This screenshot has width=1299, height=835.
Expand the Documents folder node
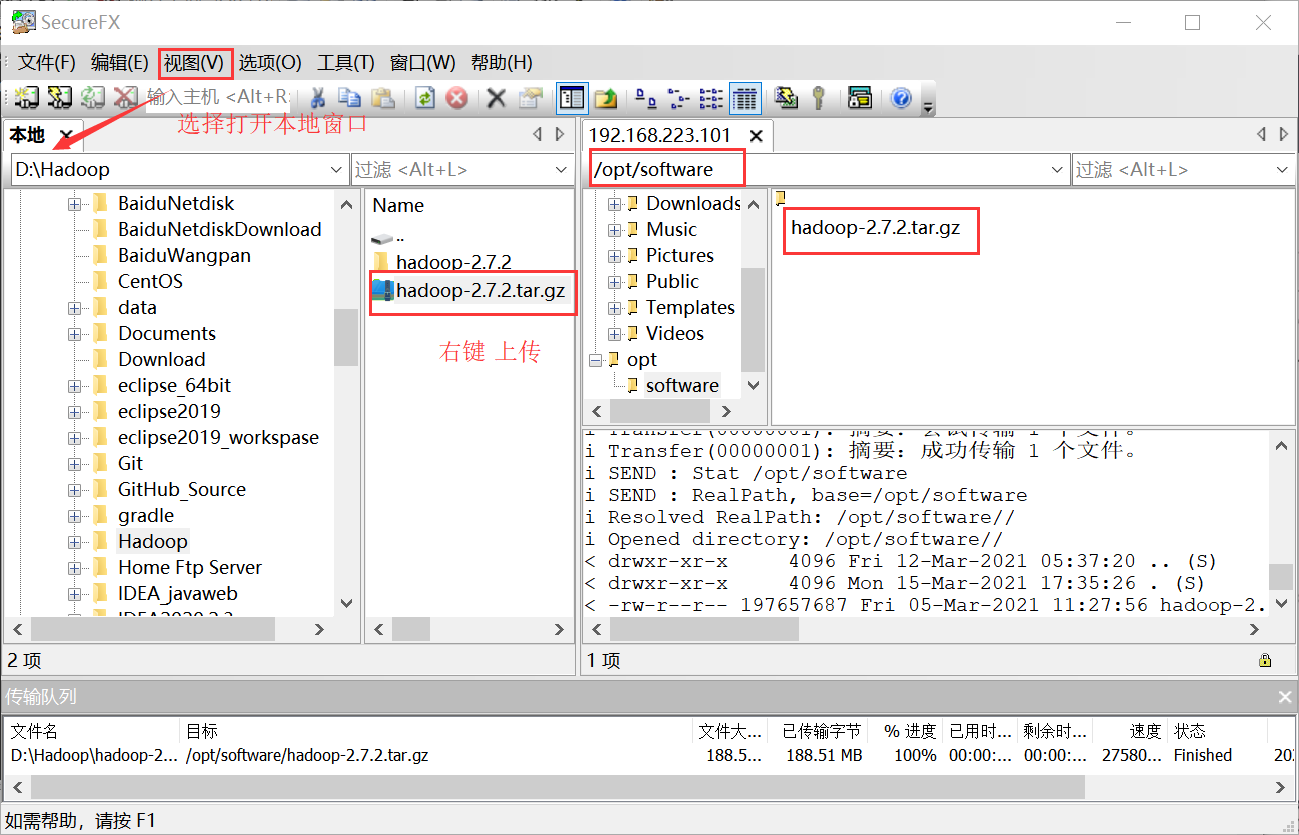(x=75, y=333)
